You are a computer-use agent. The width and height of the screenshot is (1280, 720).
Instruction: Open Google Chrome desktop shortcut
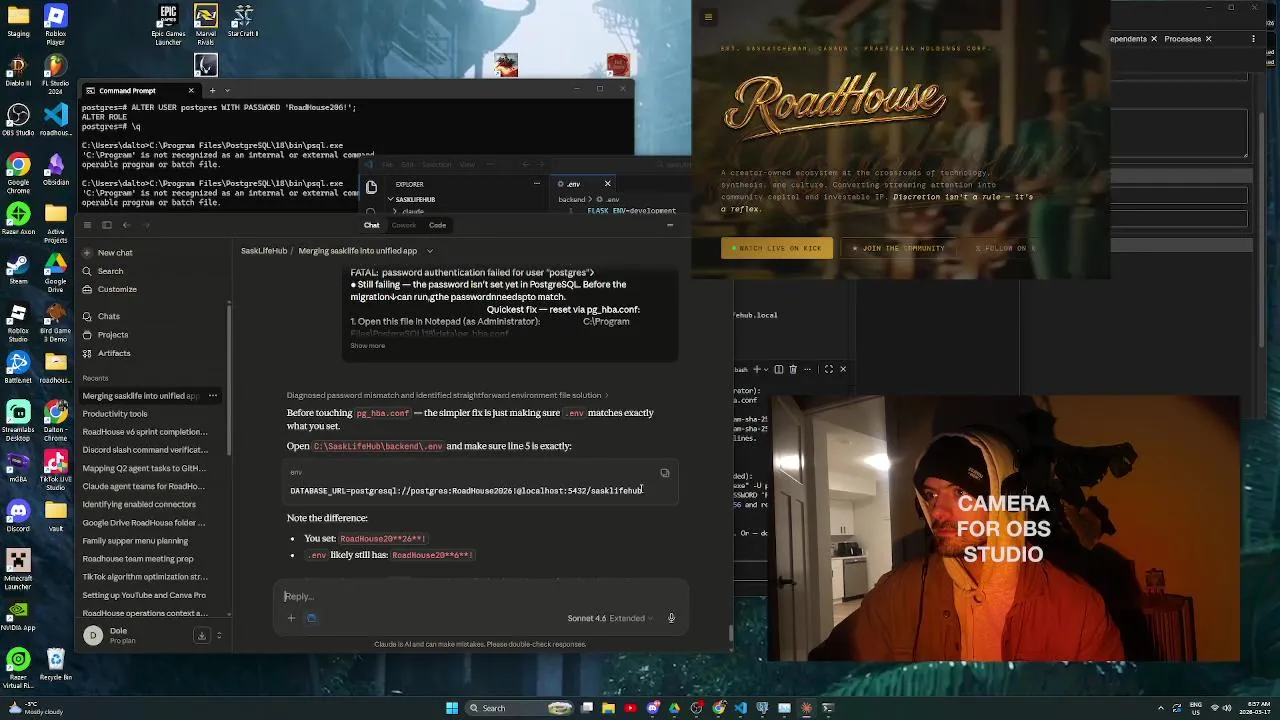[x=18, y=172]
